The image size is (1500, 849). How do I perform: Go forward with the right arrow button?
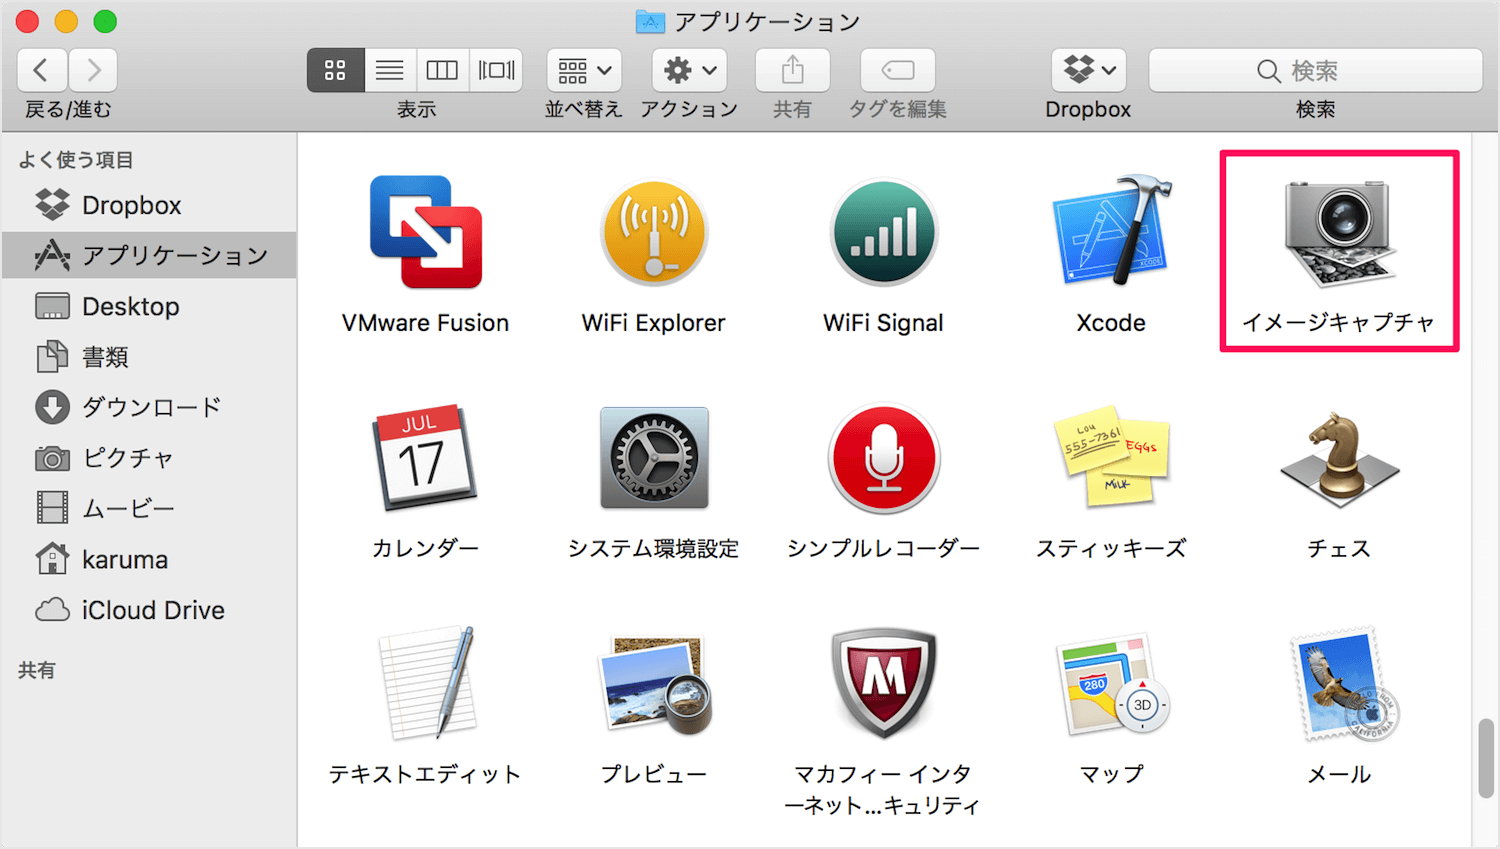pyautogui.click(x=93, y=70)
